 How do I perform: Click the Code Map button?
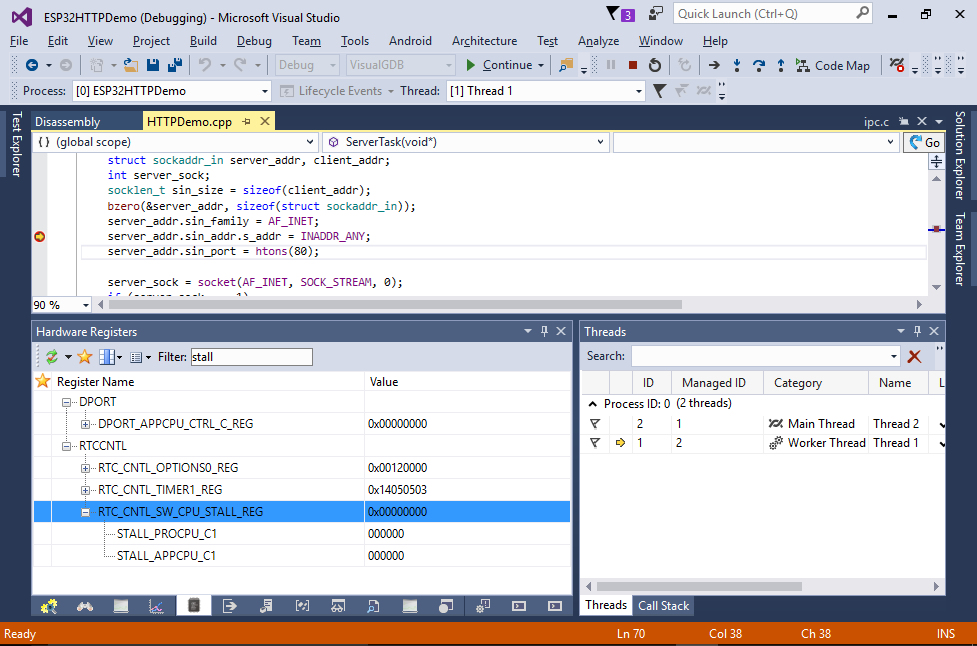(x=833, y=65)
